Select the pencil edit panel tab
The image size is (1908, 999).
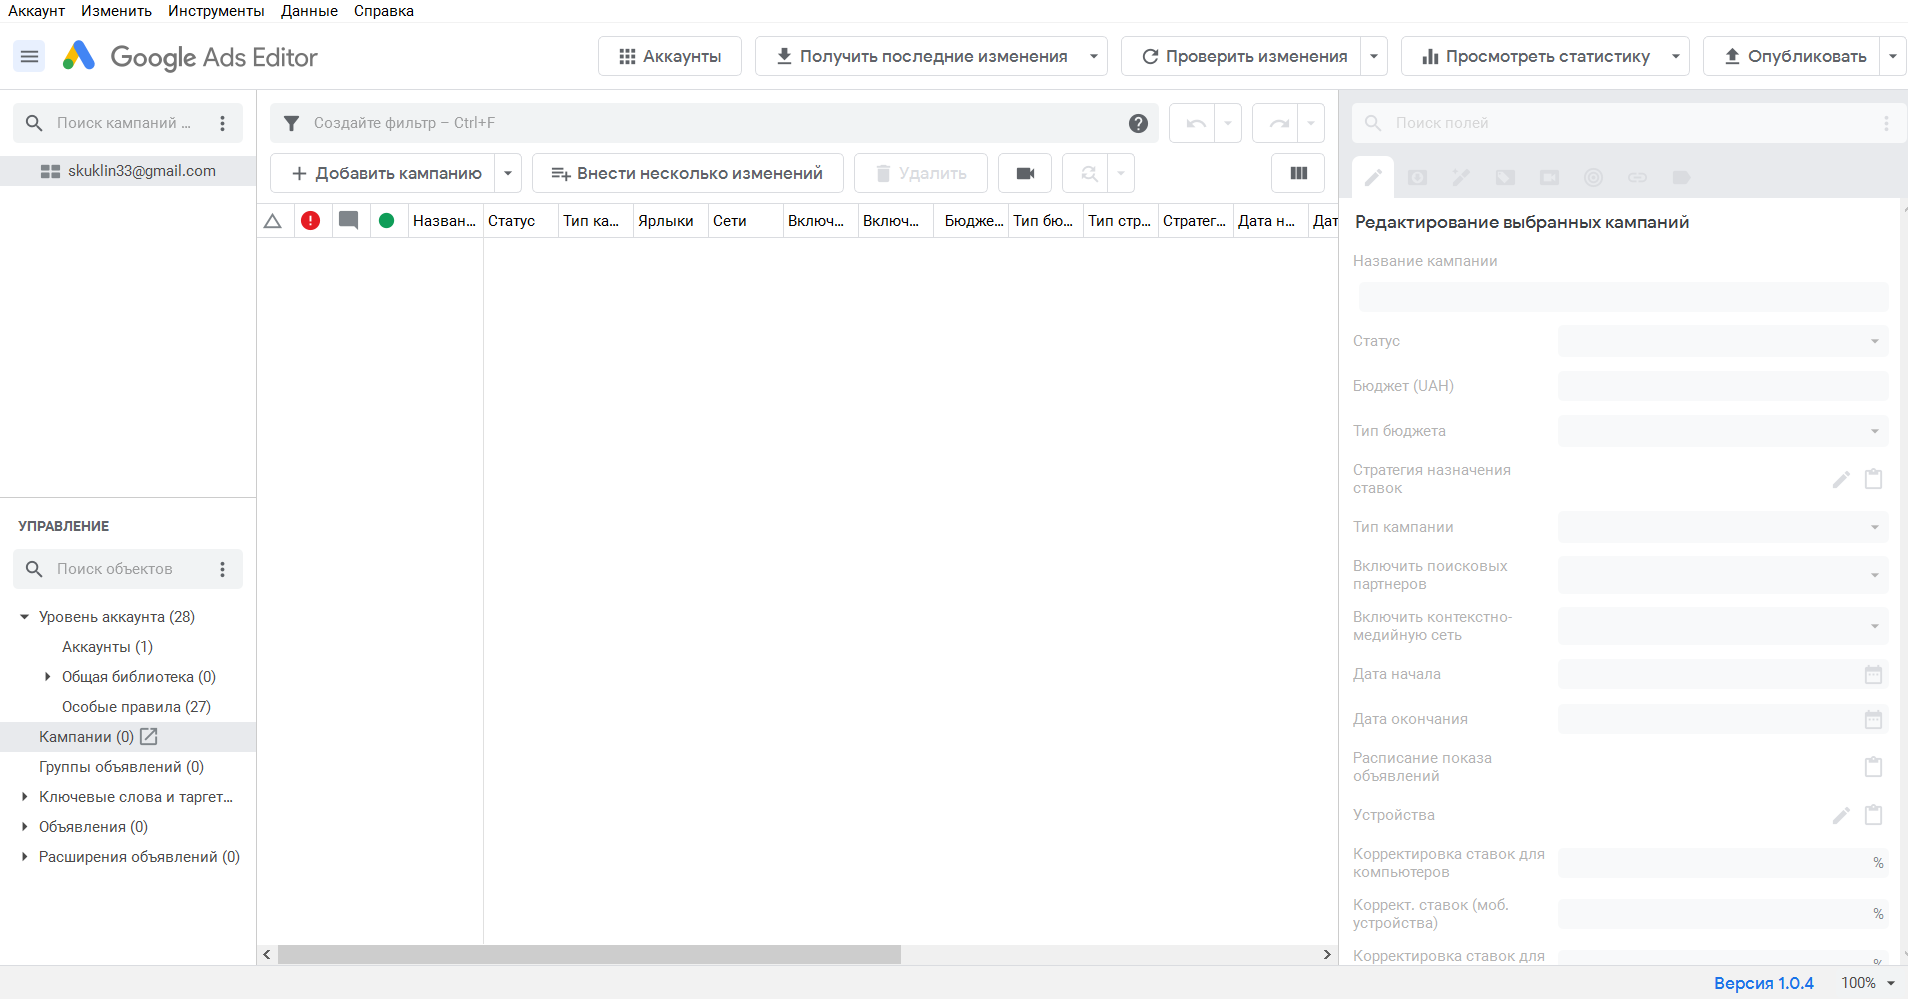pyautogui.click(x=1373, y=177)
